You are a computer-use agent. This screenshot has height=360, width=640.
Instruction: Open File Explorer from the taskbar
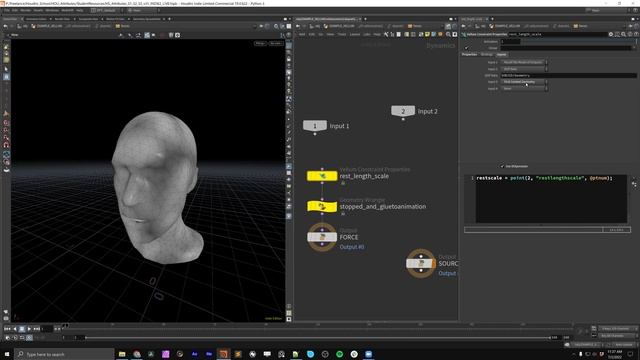tap(122, 354)
